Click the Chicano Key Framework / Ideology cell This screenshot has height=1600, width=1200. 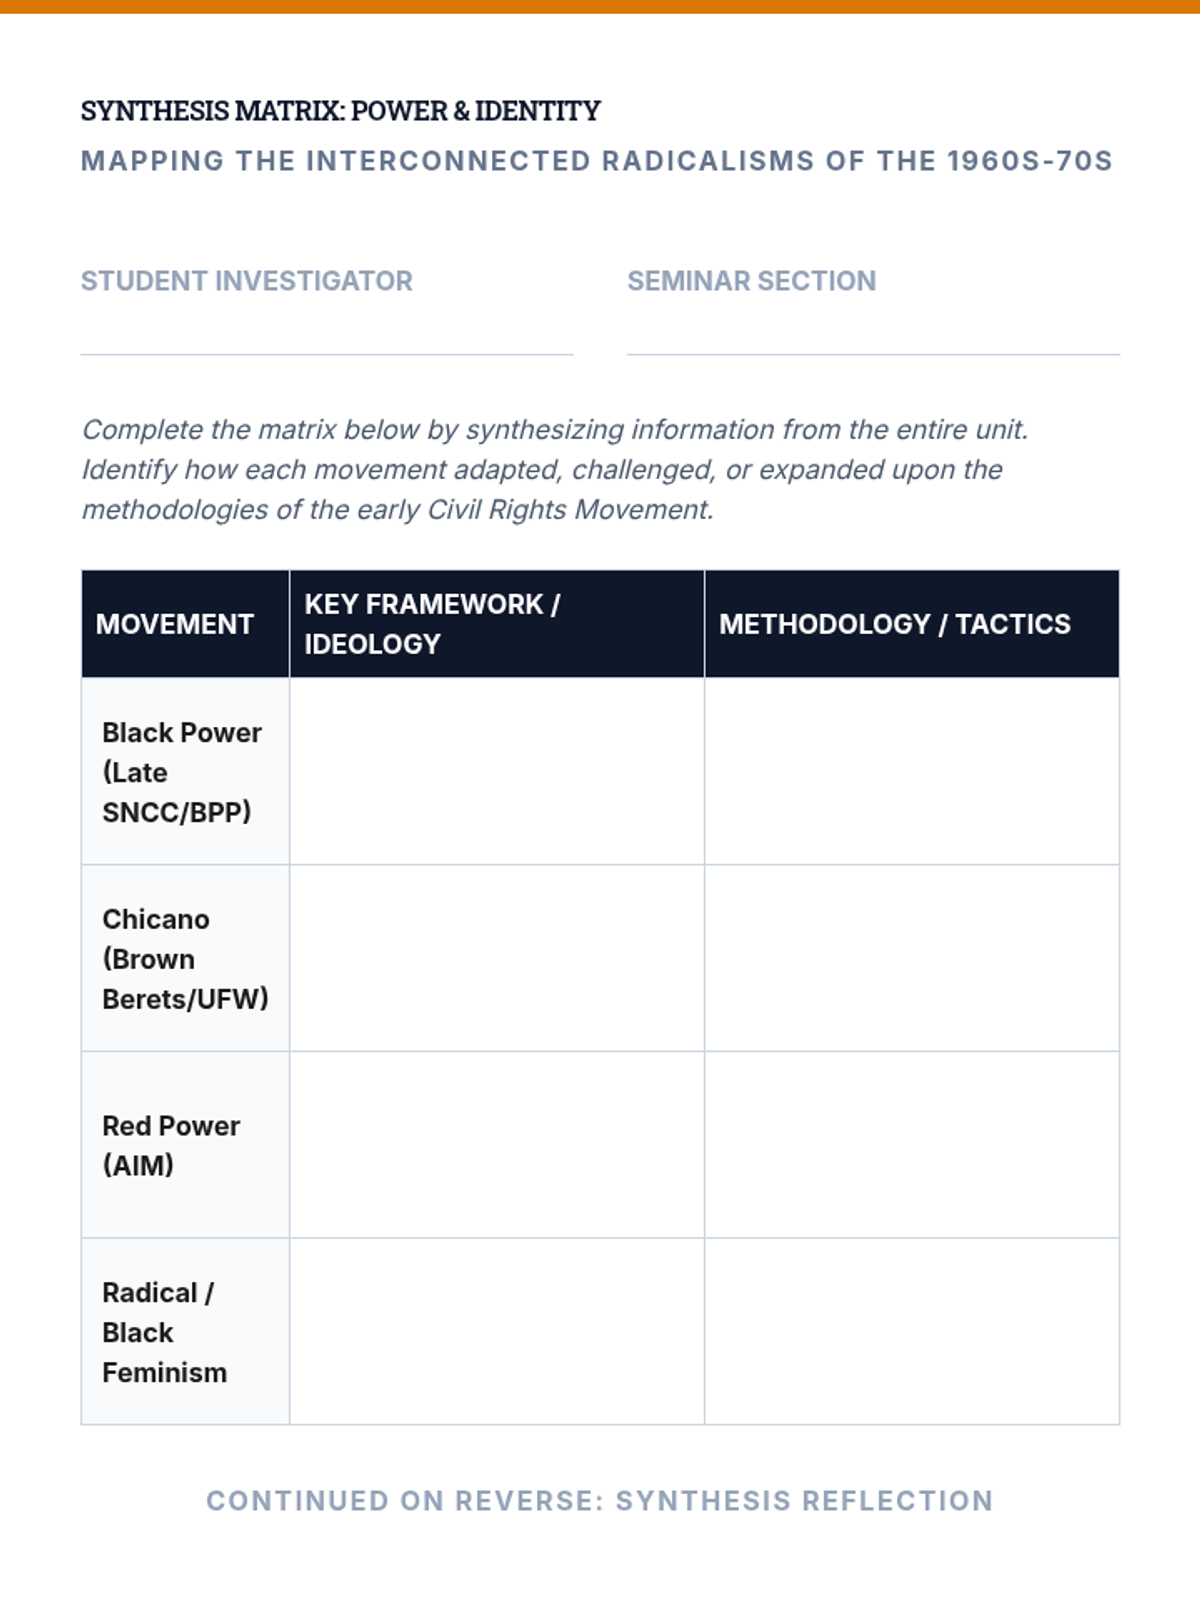pyautogui.click(x=496, y=958)
